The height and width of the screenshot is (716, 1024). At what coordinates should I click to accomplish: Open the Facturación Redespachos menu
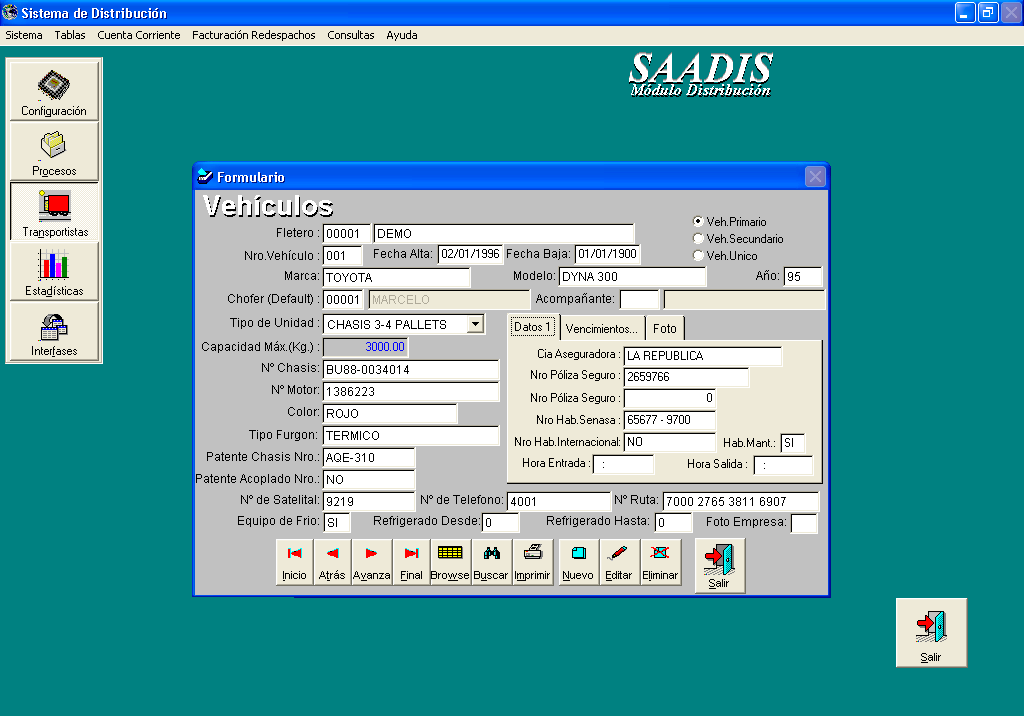point(253,35)
